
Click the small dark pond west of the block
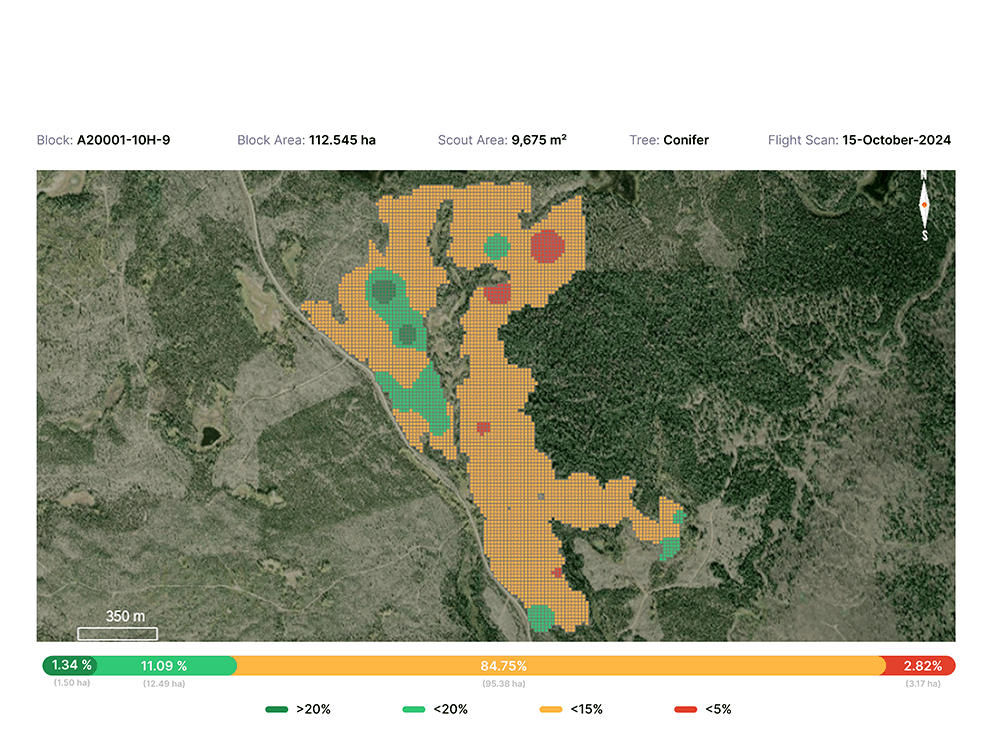tap(210, 436)
